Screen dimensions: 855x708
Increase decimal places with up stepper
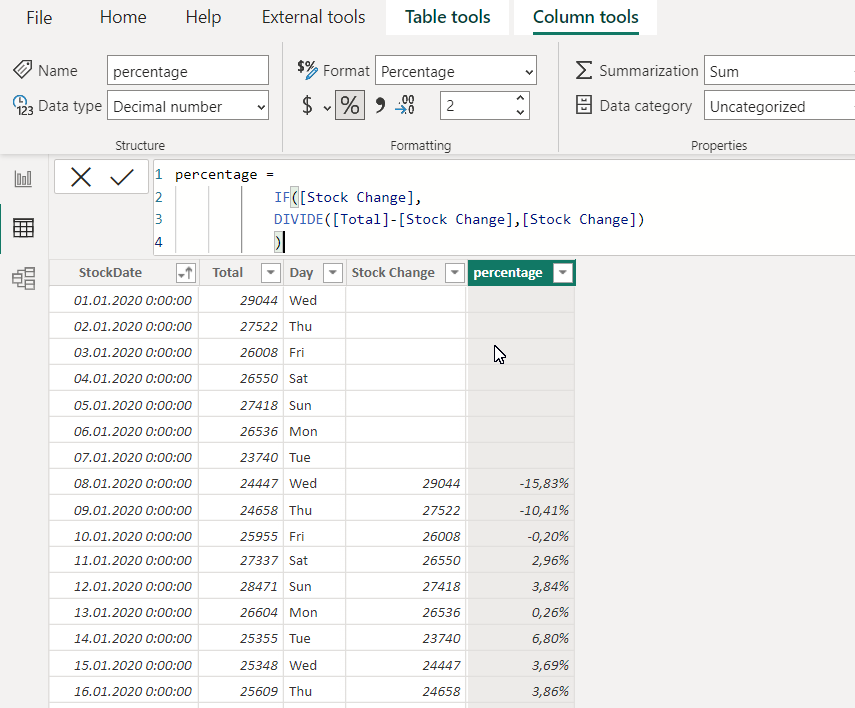click(520, 98)
